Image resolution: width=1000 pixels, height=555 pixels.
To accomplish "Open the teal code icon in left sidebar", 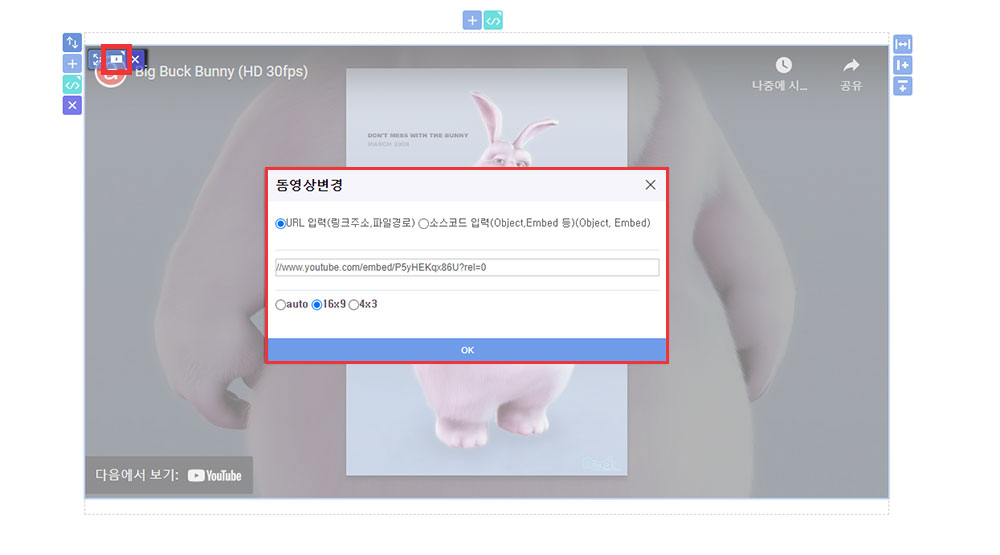I will pos(72,84).
